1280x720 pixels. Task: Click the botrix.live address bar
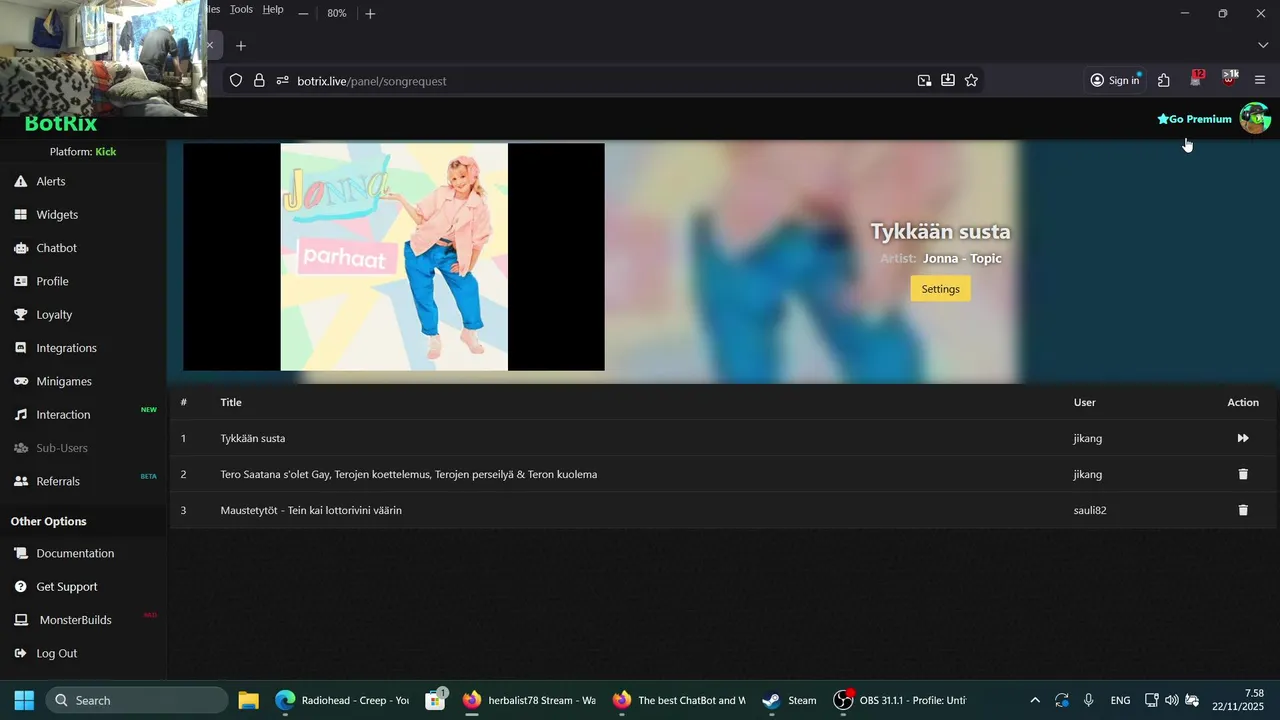pyautogui.click(x=600, y=81)
